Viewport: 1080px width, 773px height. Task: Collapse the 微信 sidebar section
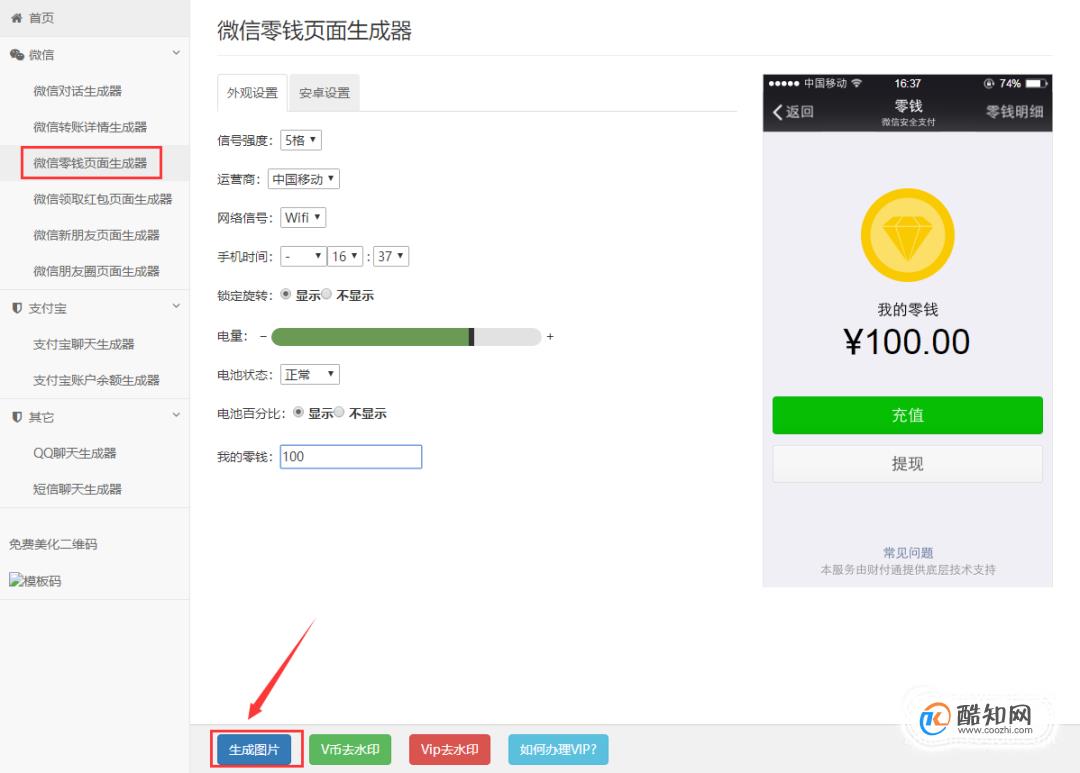176,53
